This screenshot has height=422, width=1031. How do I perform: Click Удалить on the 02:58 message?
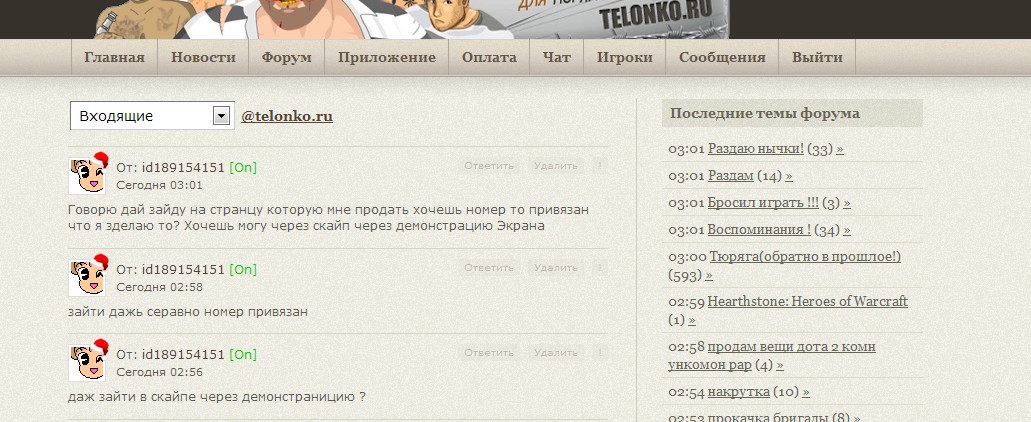tap(556, 268)
